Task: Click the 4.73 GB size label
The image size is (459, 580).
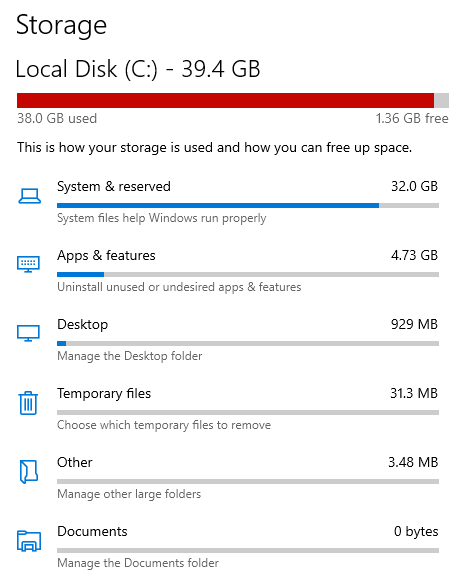Action: coord(415,255)
